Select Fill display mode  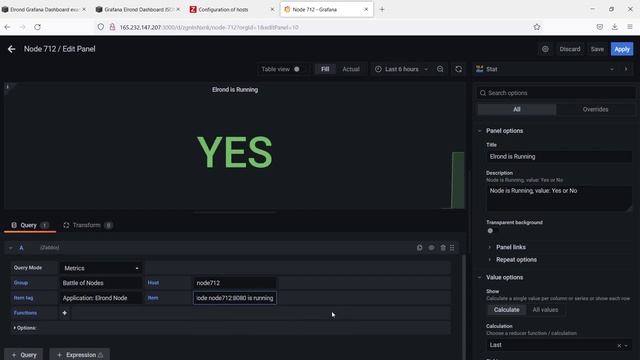pyautogui.click(x=325, y=69)
